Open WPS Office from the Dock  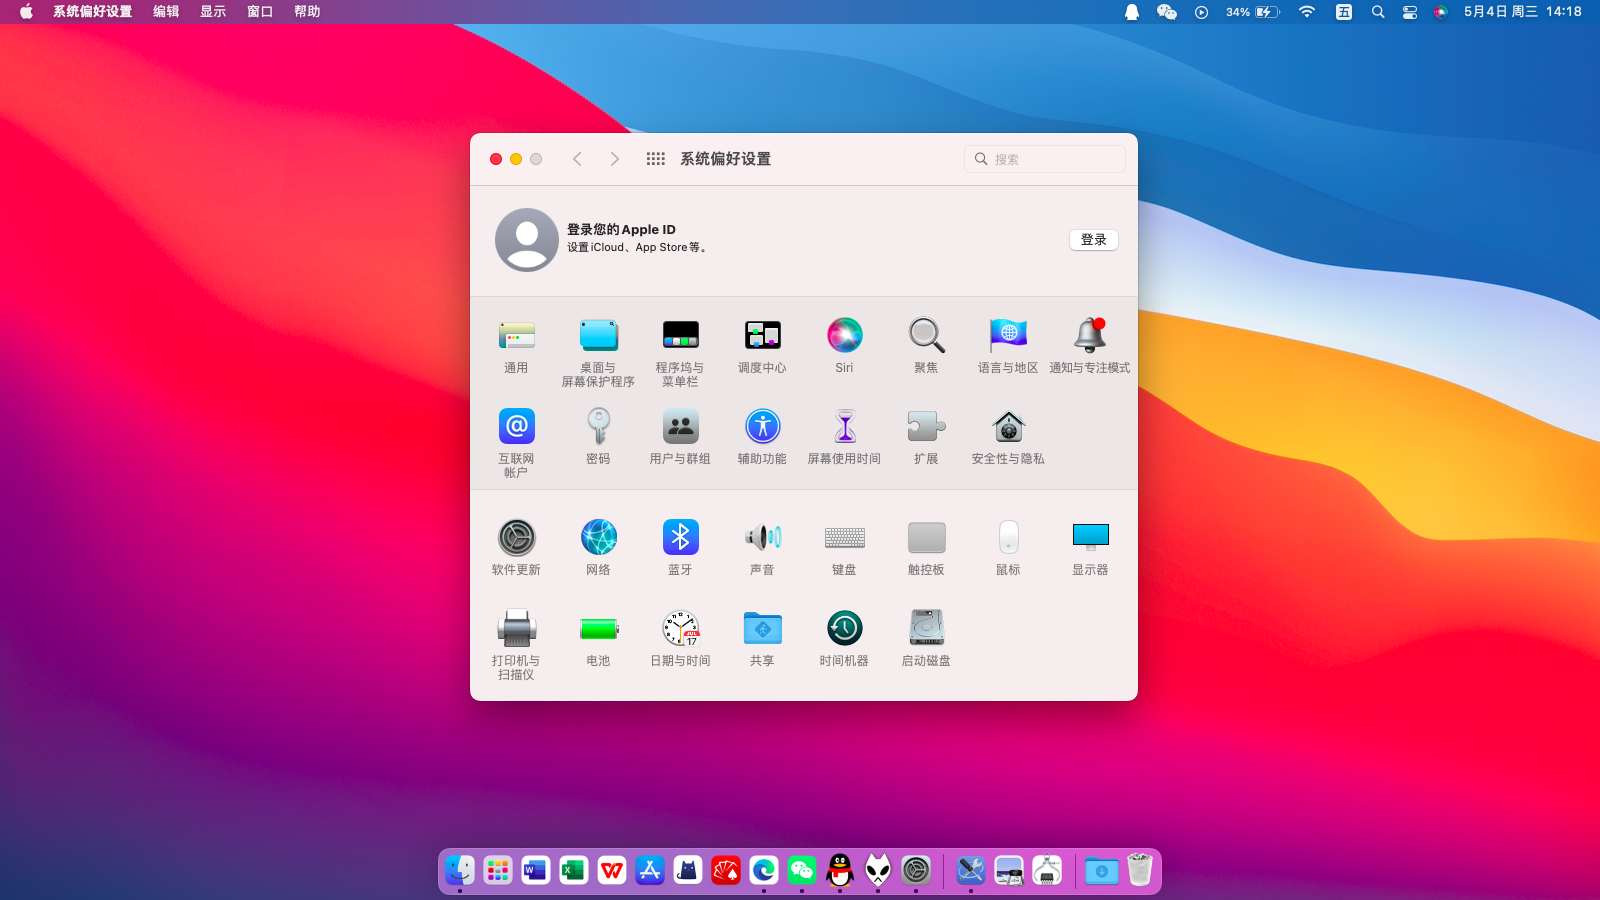612,871
